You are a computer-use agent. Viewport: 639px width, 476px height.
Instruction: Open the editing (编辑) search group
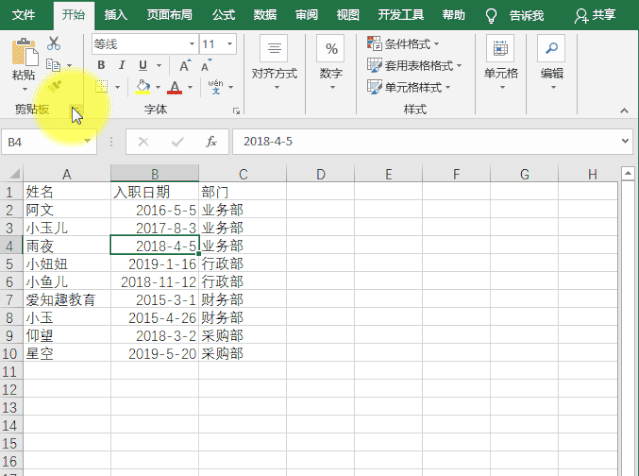(552, 62)
